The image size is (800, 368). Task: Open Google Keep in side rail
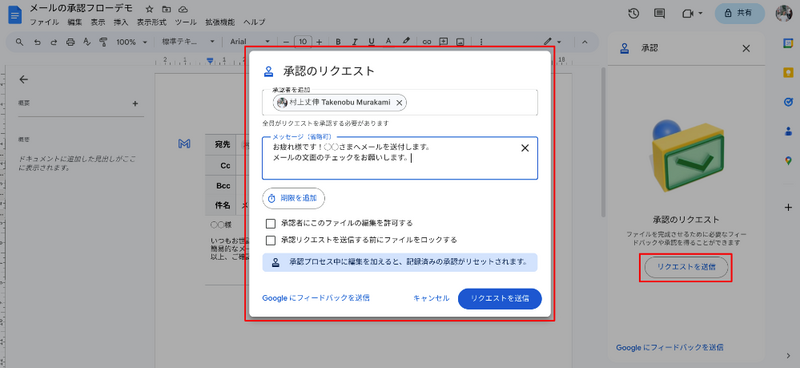(x=788, y=72)
